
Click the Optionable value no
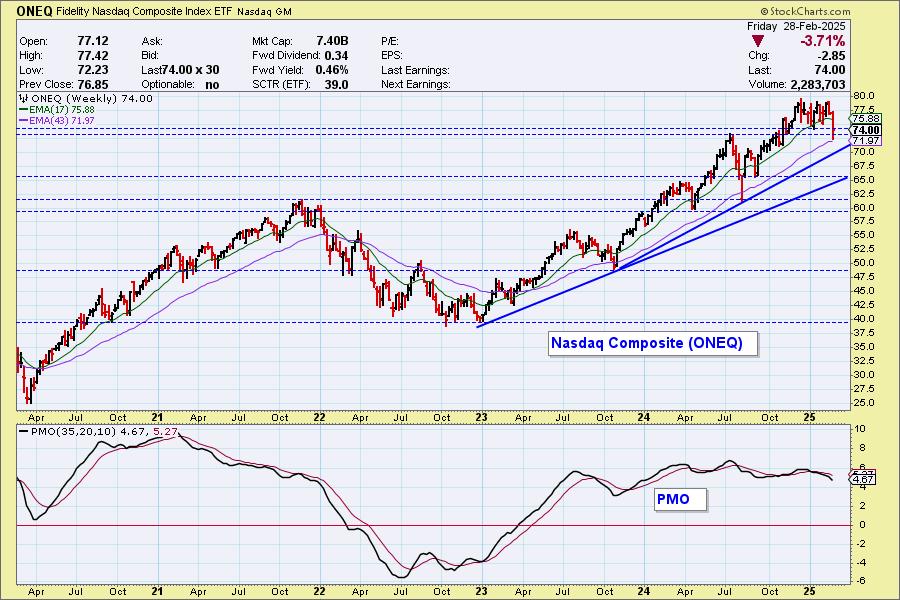click(x=212, y=84)
